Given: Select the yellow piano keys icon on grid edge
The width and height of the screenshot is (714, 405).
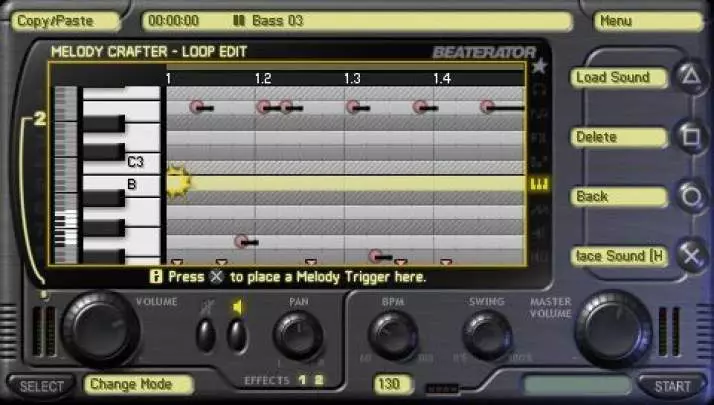Looking at the screenshot, I should (x=539, y=184).
